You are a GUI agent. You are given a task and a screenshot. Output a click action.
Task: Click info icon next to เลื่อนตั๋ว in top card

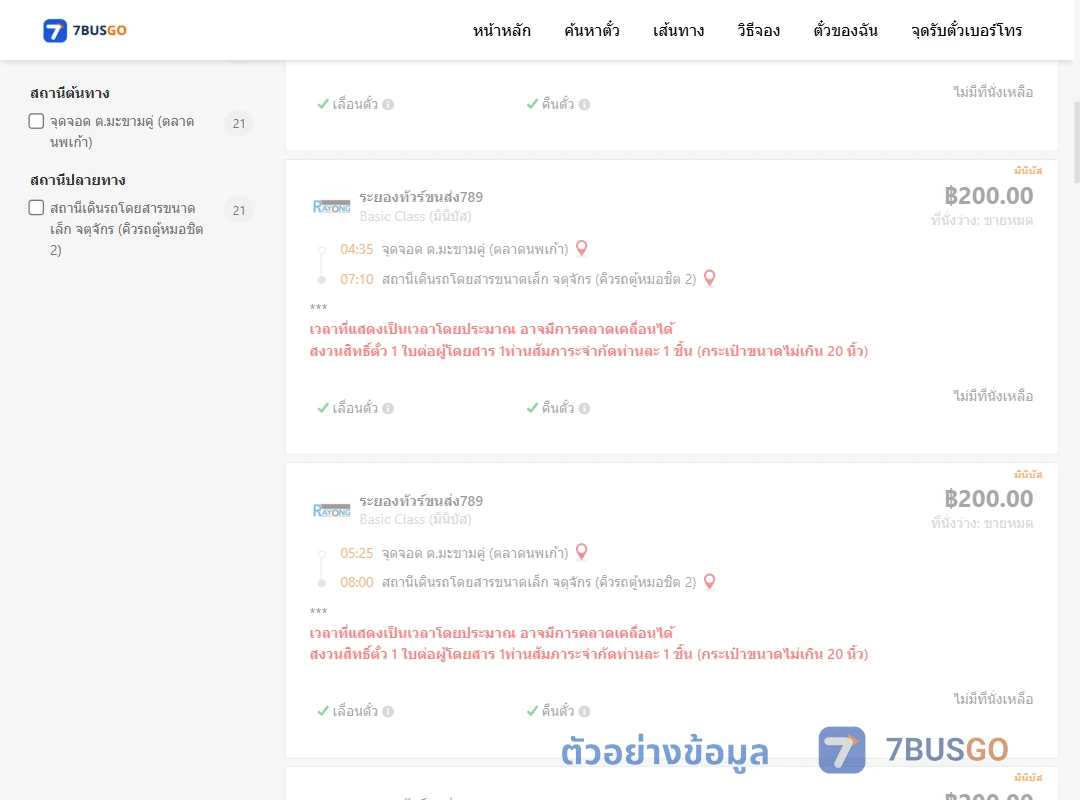[x=388, y=105]
